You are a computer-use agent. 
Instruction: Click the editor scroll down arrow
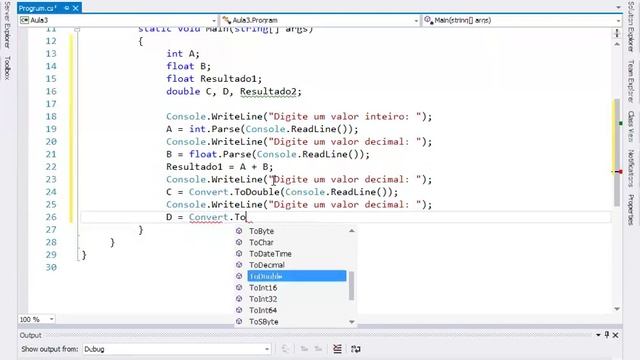tap(617, 309)
